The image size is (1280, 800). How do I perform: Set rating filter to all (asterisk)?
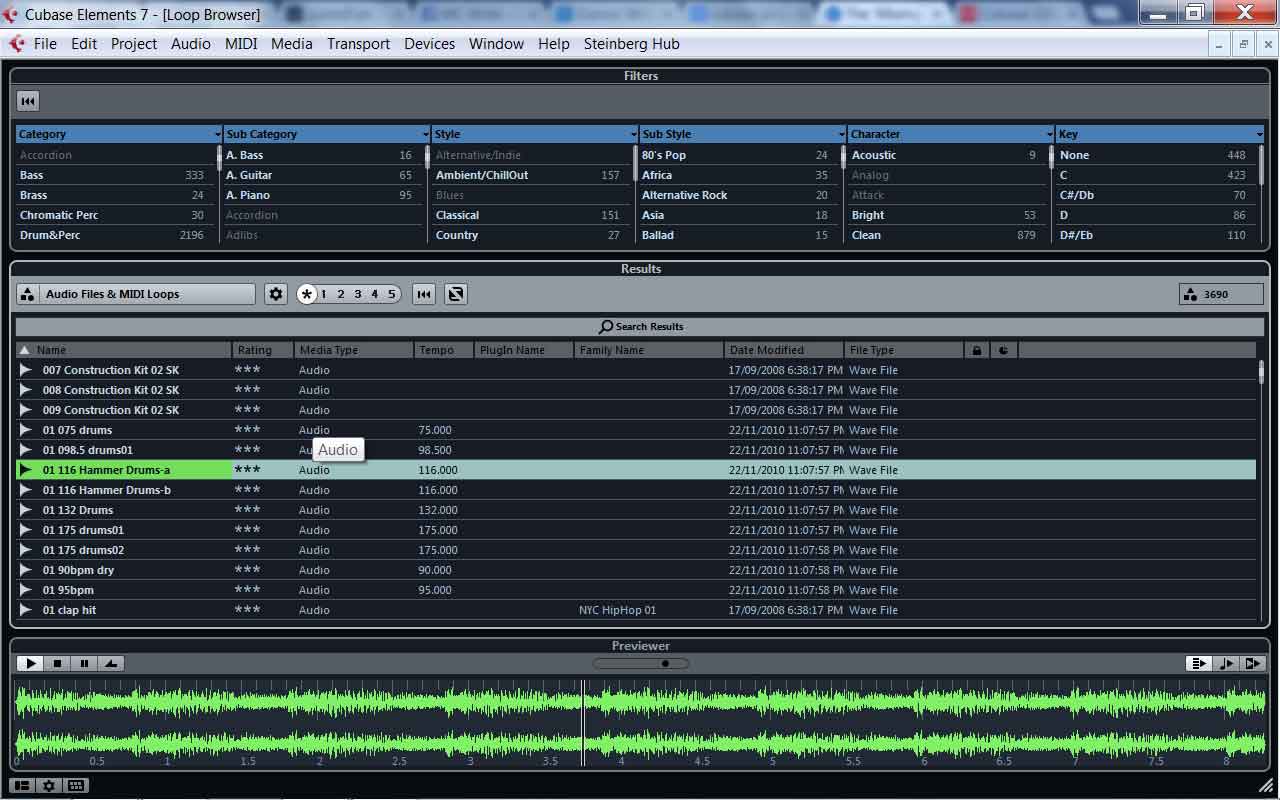click(307, 294)
